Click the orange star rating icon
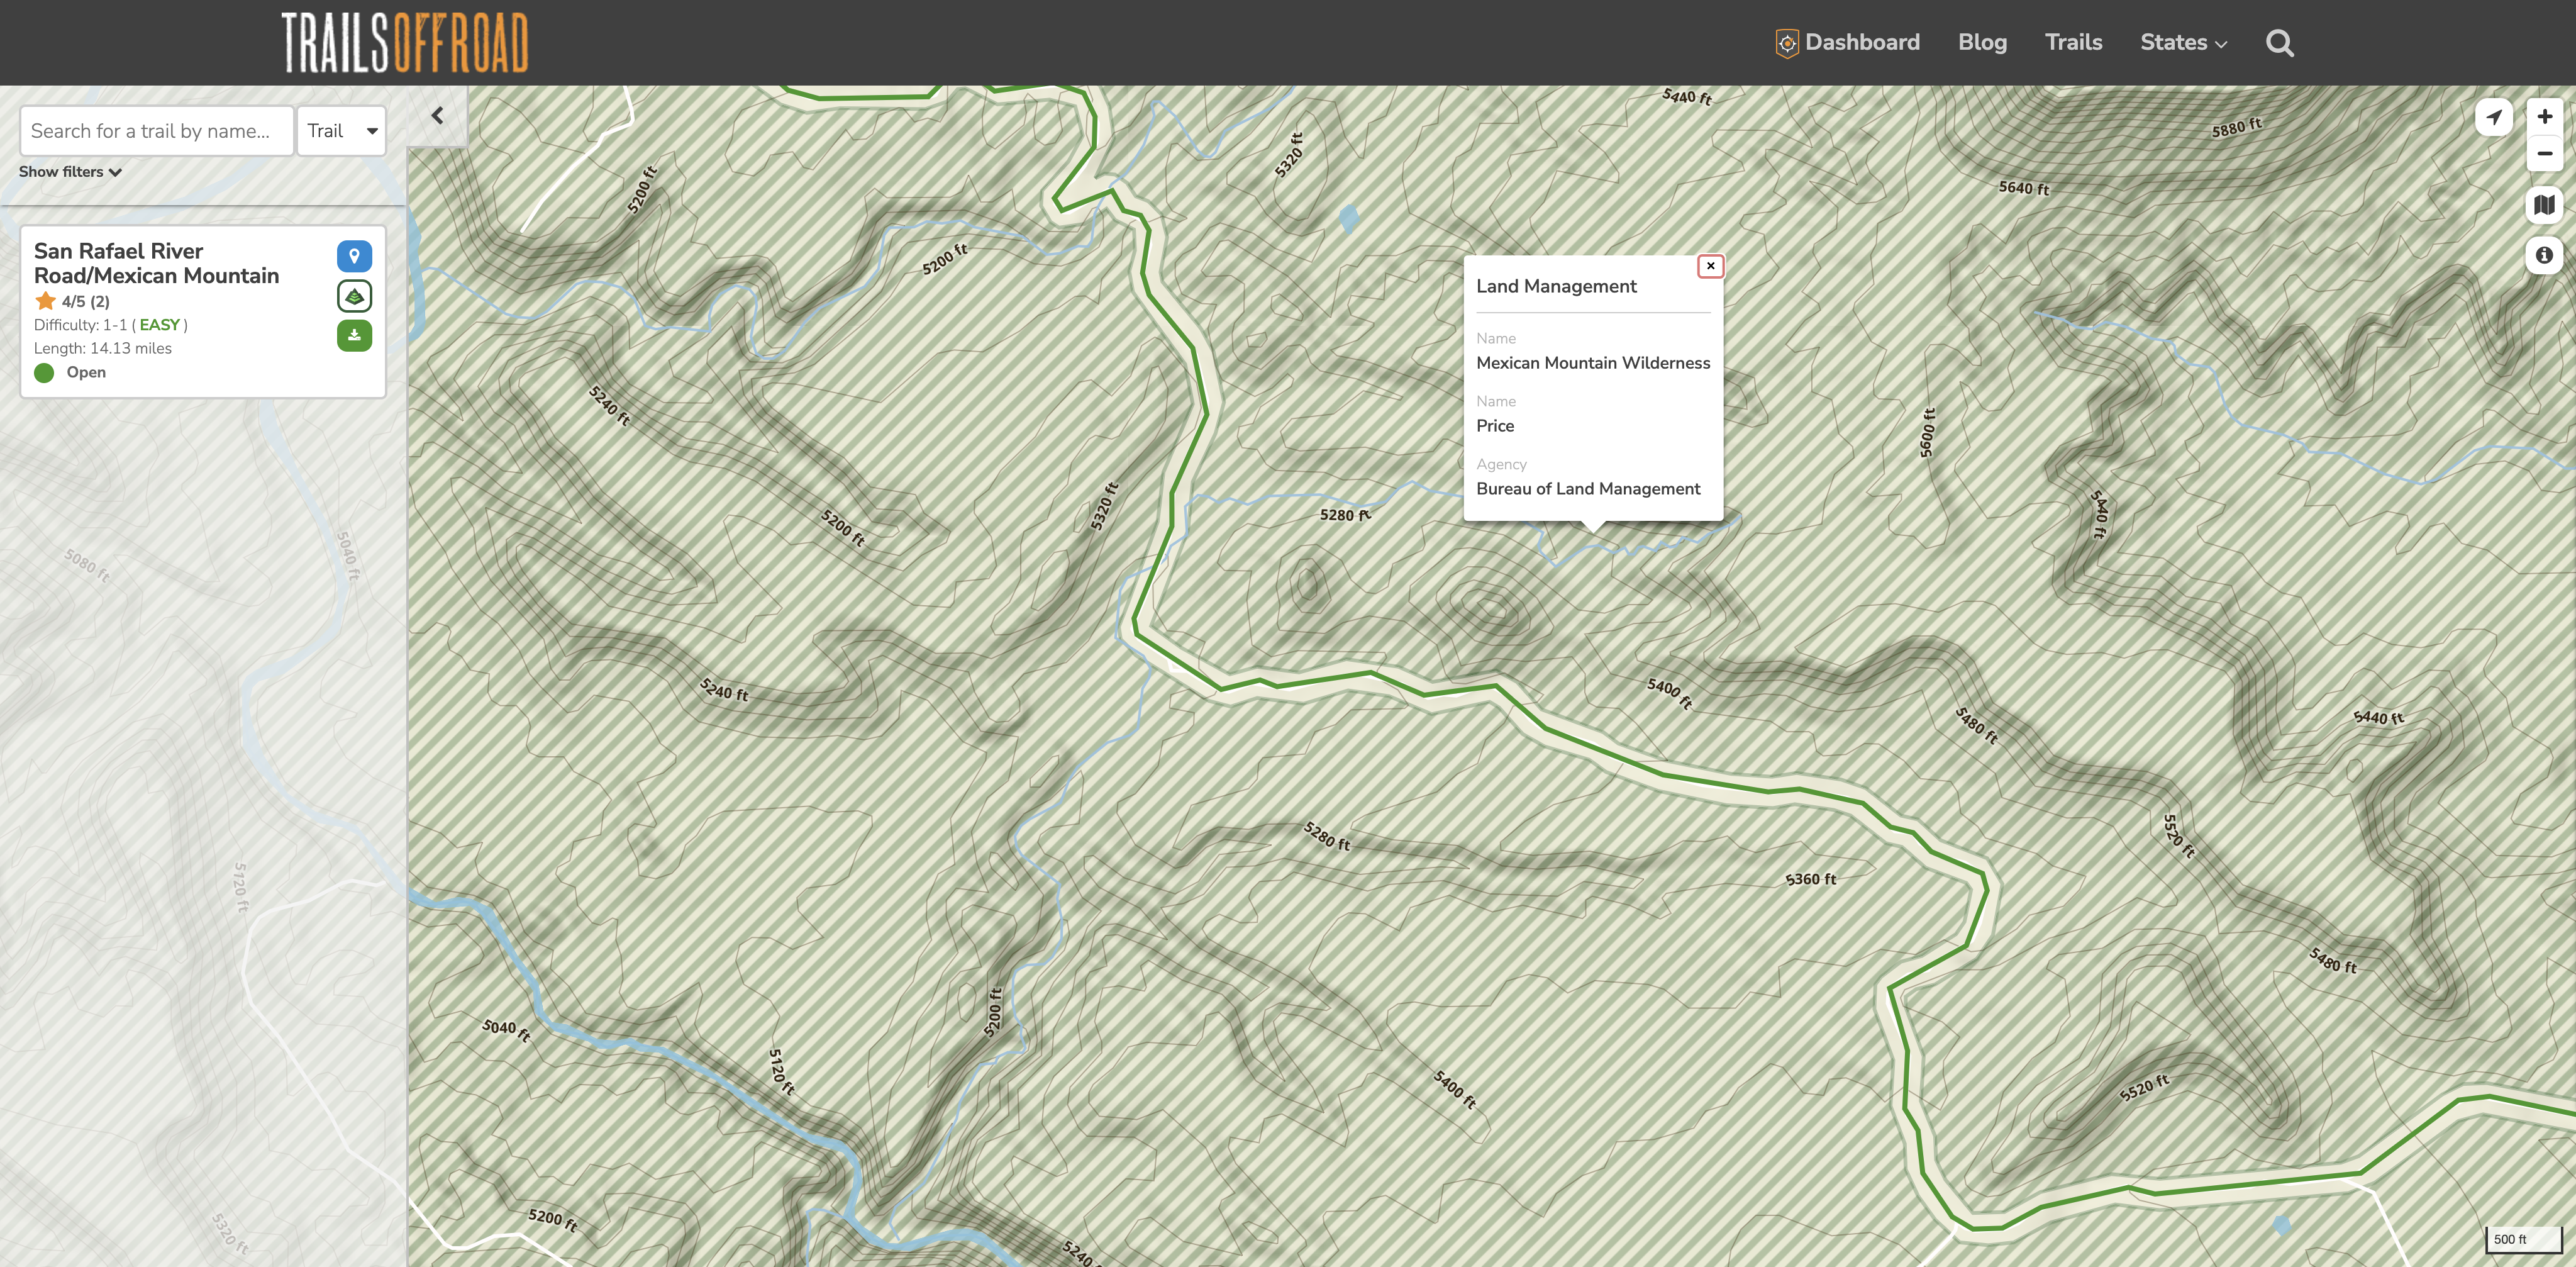Viewport: 2576px width, 1267px height. coord(45,301)
